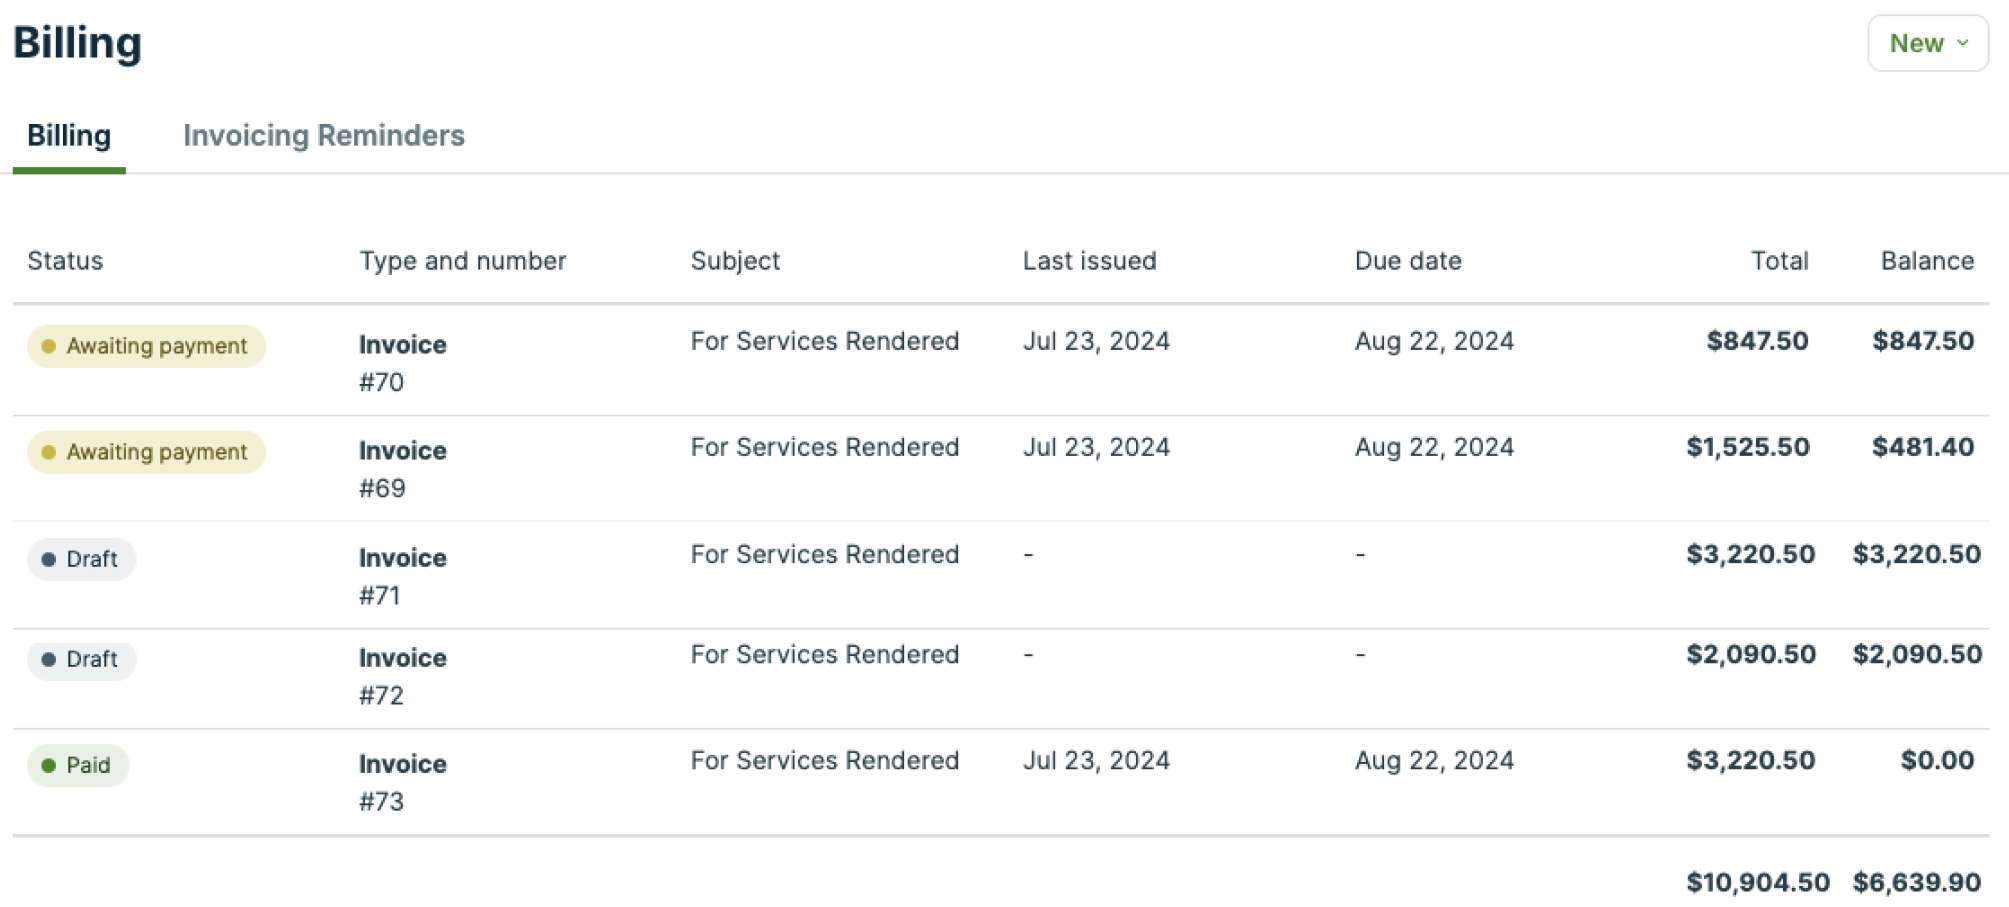The width and height of the screenshot is (2009, 907).
Task: Click the Type and number column header
Action: coord(462,261)
